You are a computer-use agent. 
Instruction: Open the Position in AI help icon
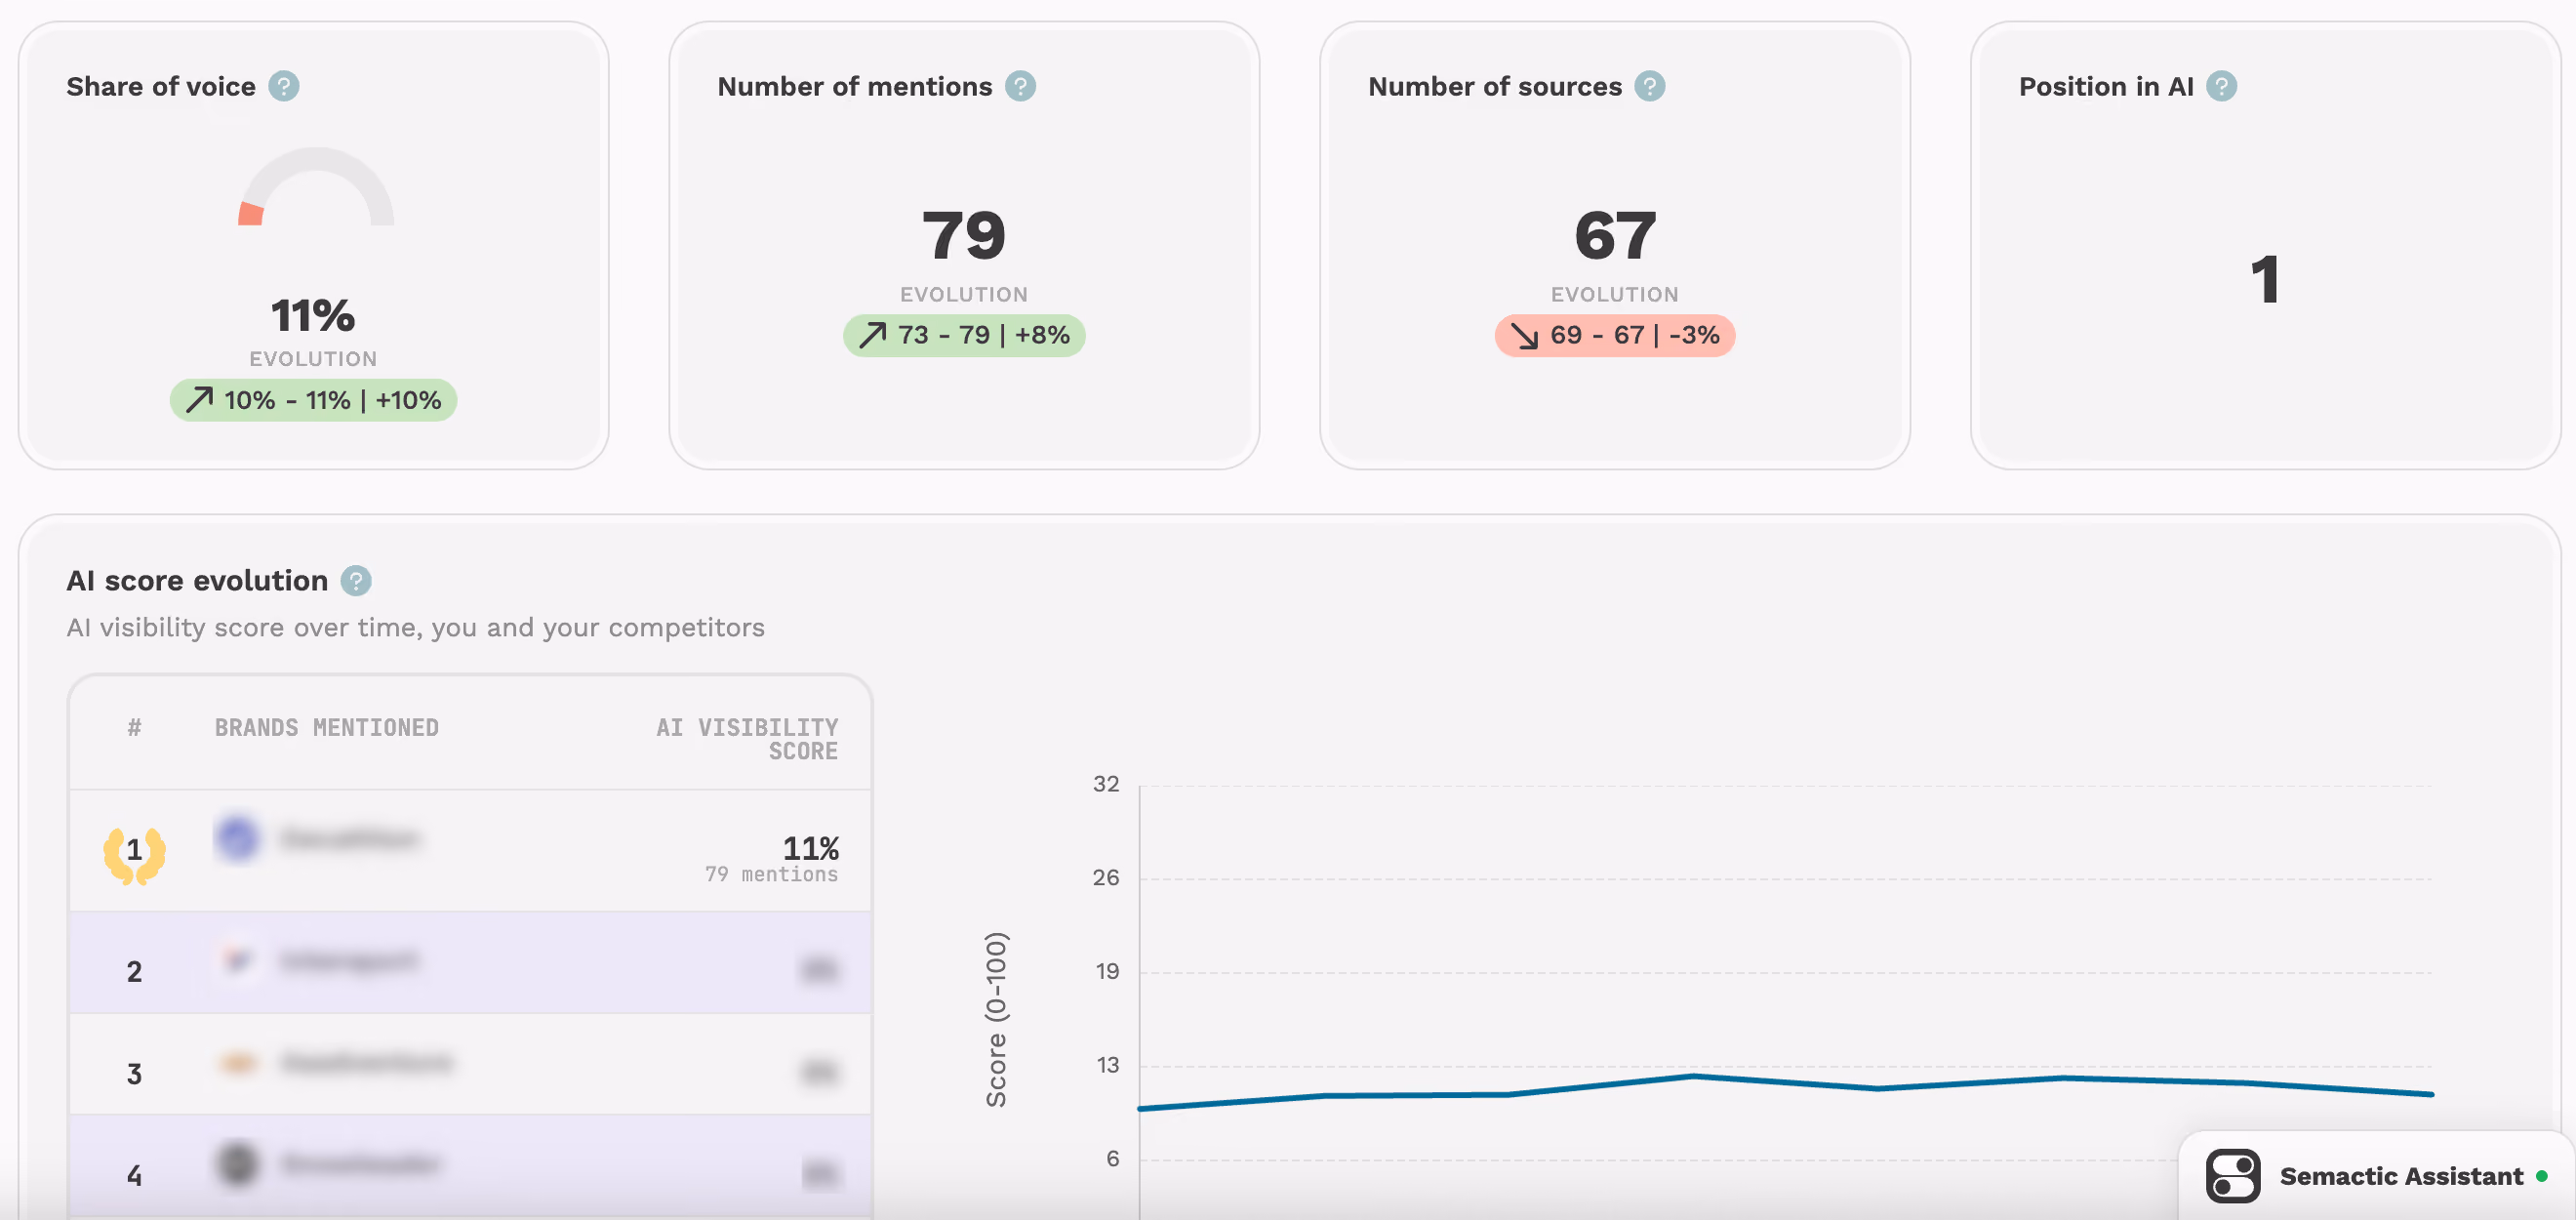click(2222, 87)
